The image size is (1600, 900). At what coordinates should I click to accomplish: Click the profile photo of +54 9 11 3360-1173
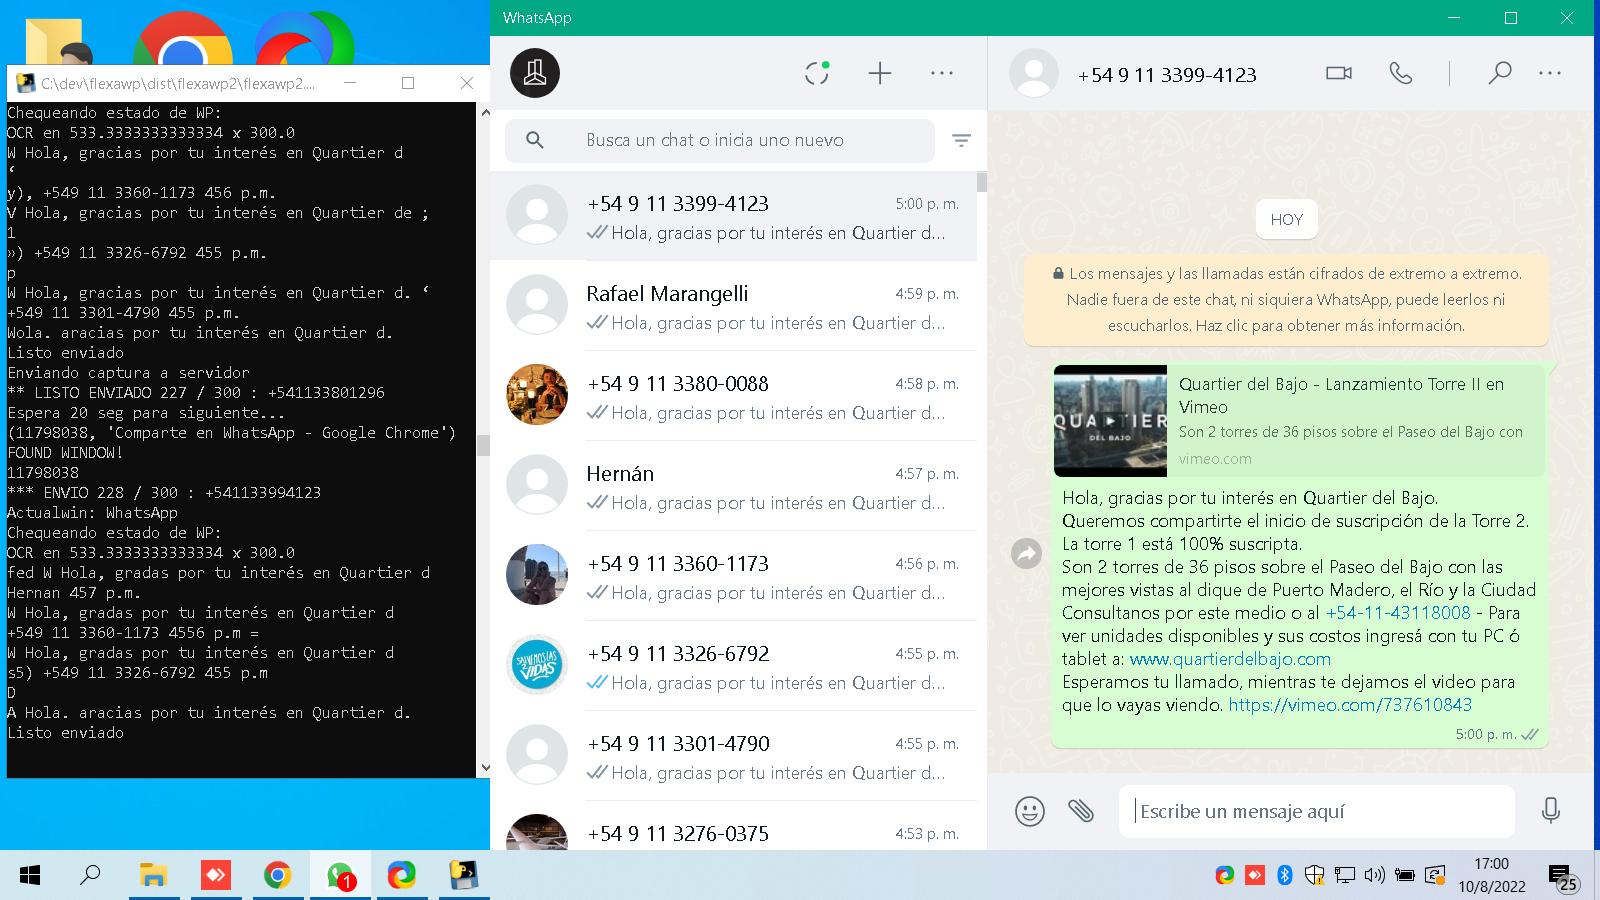coord(537,575)
